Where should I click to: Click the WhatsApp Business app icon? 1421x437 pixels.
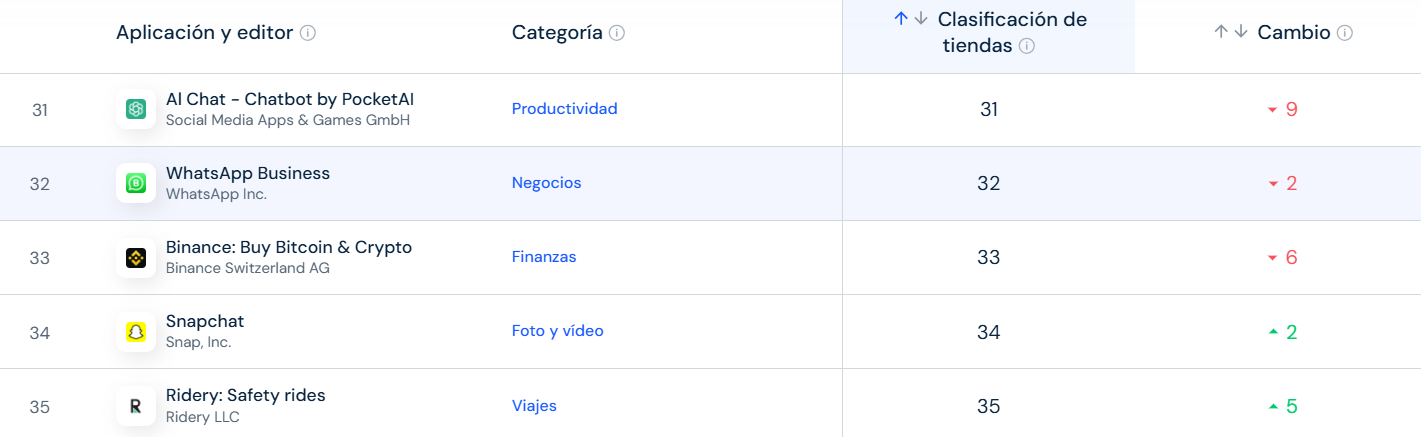point(136,183)
